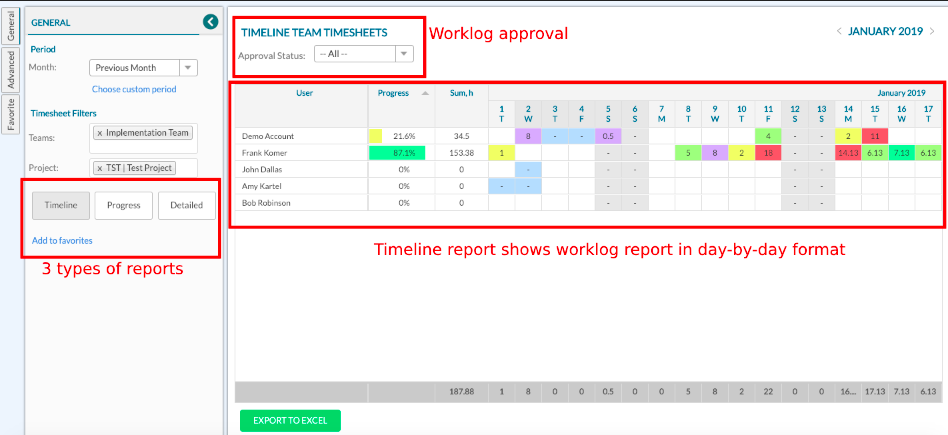Export the report to Excel
The height and width of the screenshot is (435, 948).
coord(290,420)
